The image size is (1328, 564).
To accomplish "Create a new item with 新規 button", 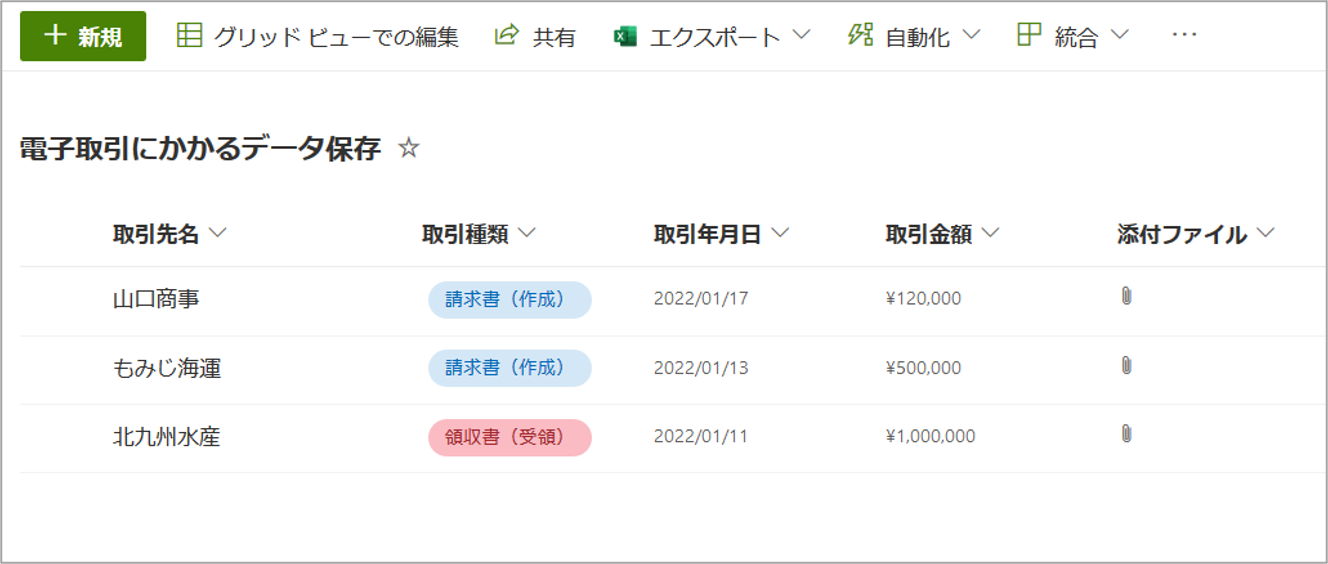I will pos(83,36).
